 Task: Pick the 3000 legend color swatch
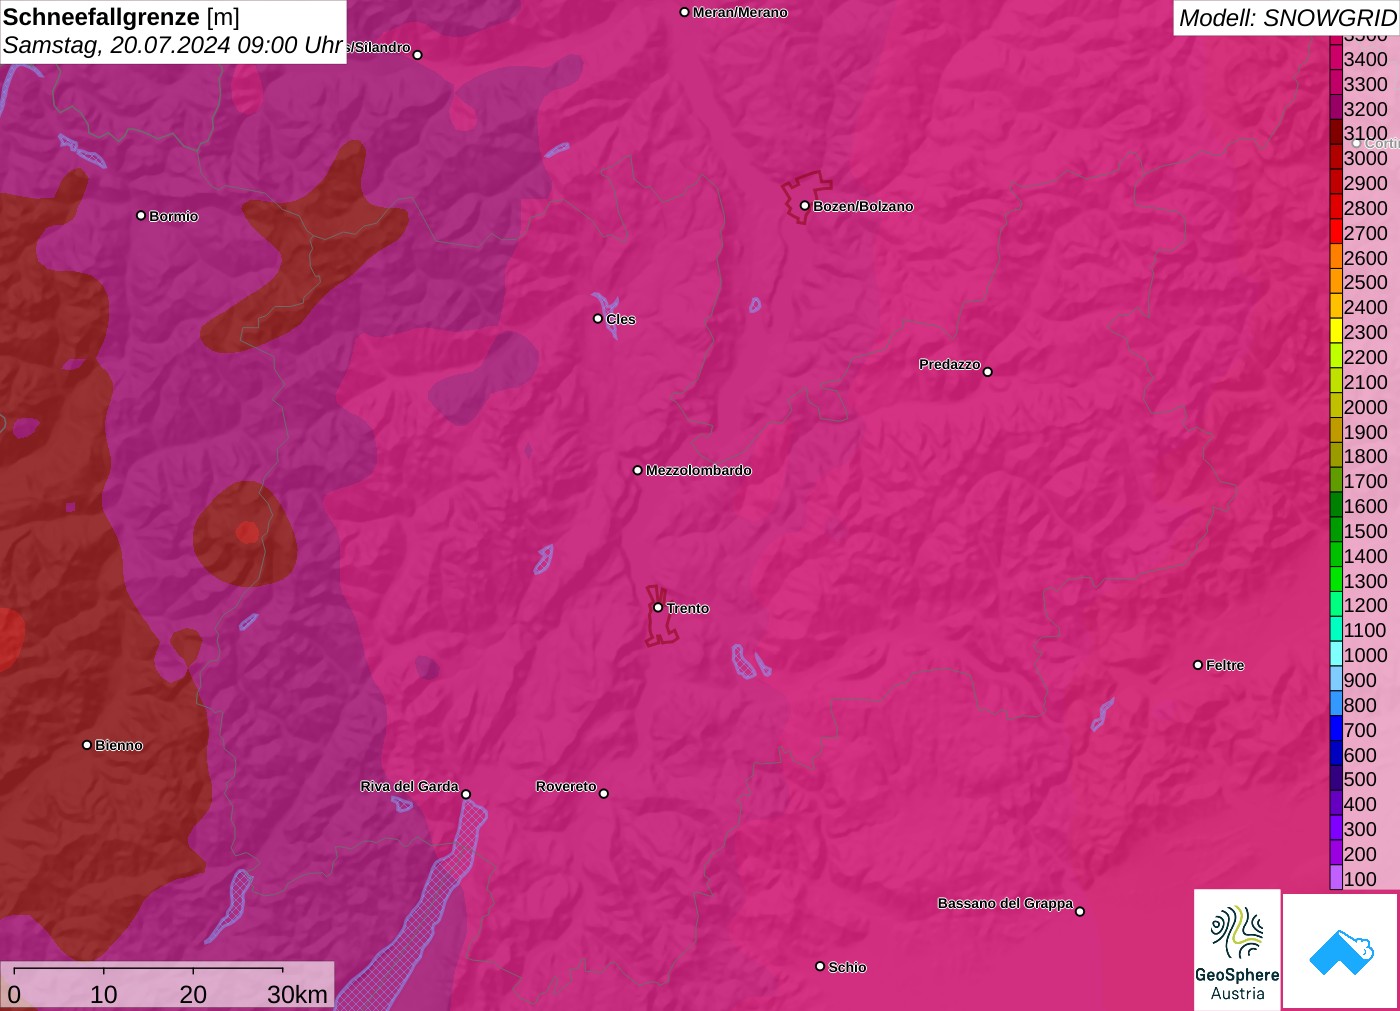pos(1336,157)
